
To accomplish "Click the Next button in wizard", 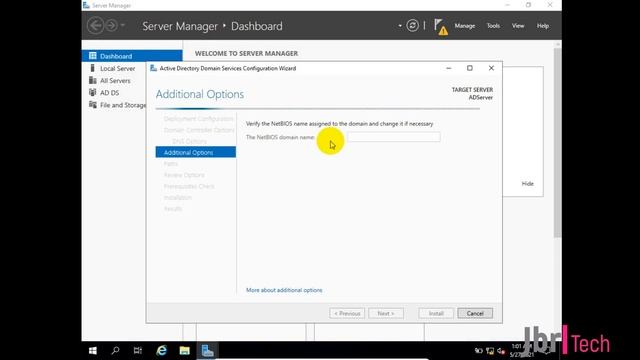I will [x=386, y=313].
